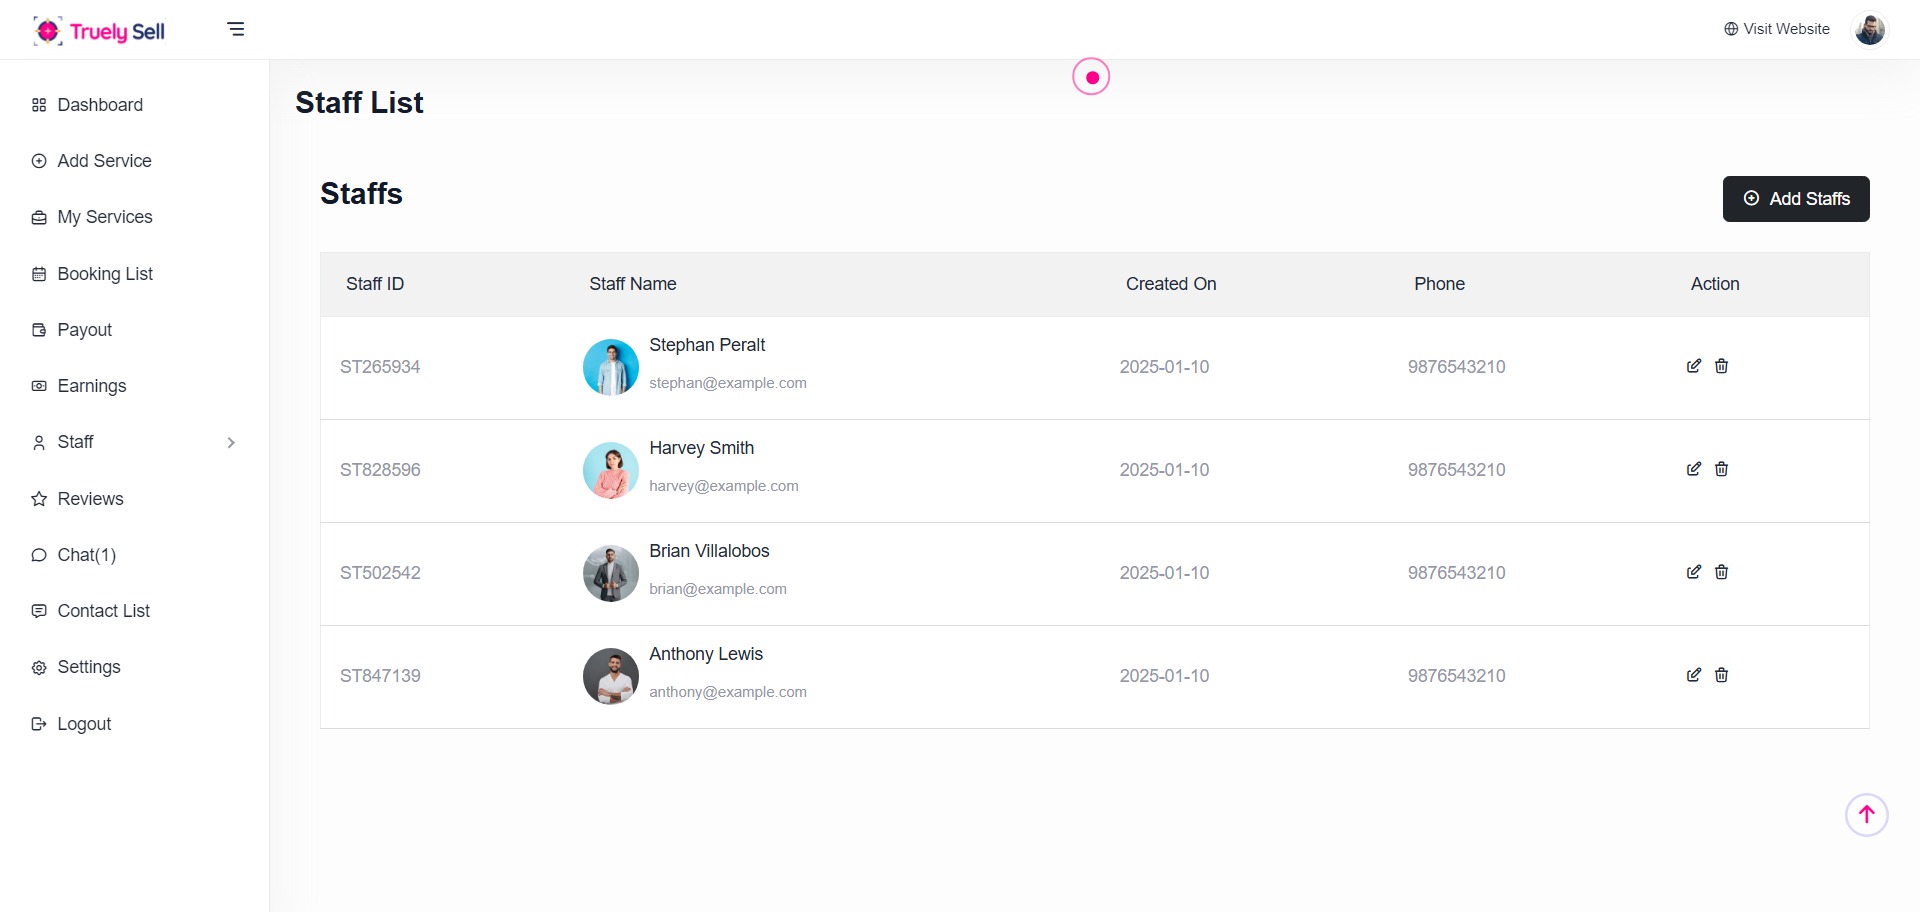Follow the Visit Website link
This screenshot has height=912, width=1920.
(x=1777, y=29)
